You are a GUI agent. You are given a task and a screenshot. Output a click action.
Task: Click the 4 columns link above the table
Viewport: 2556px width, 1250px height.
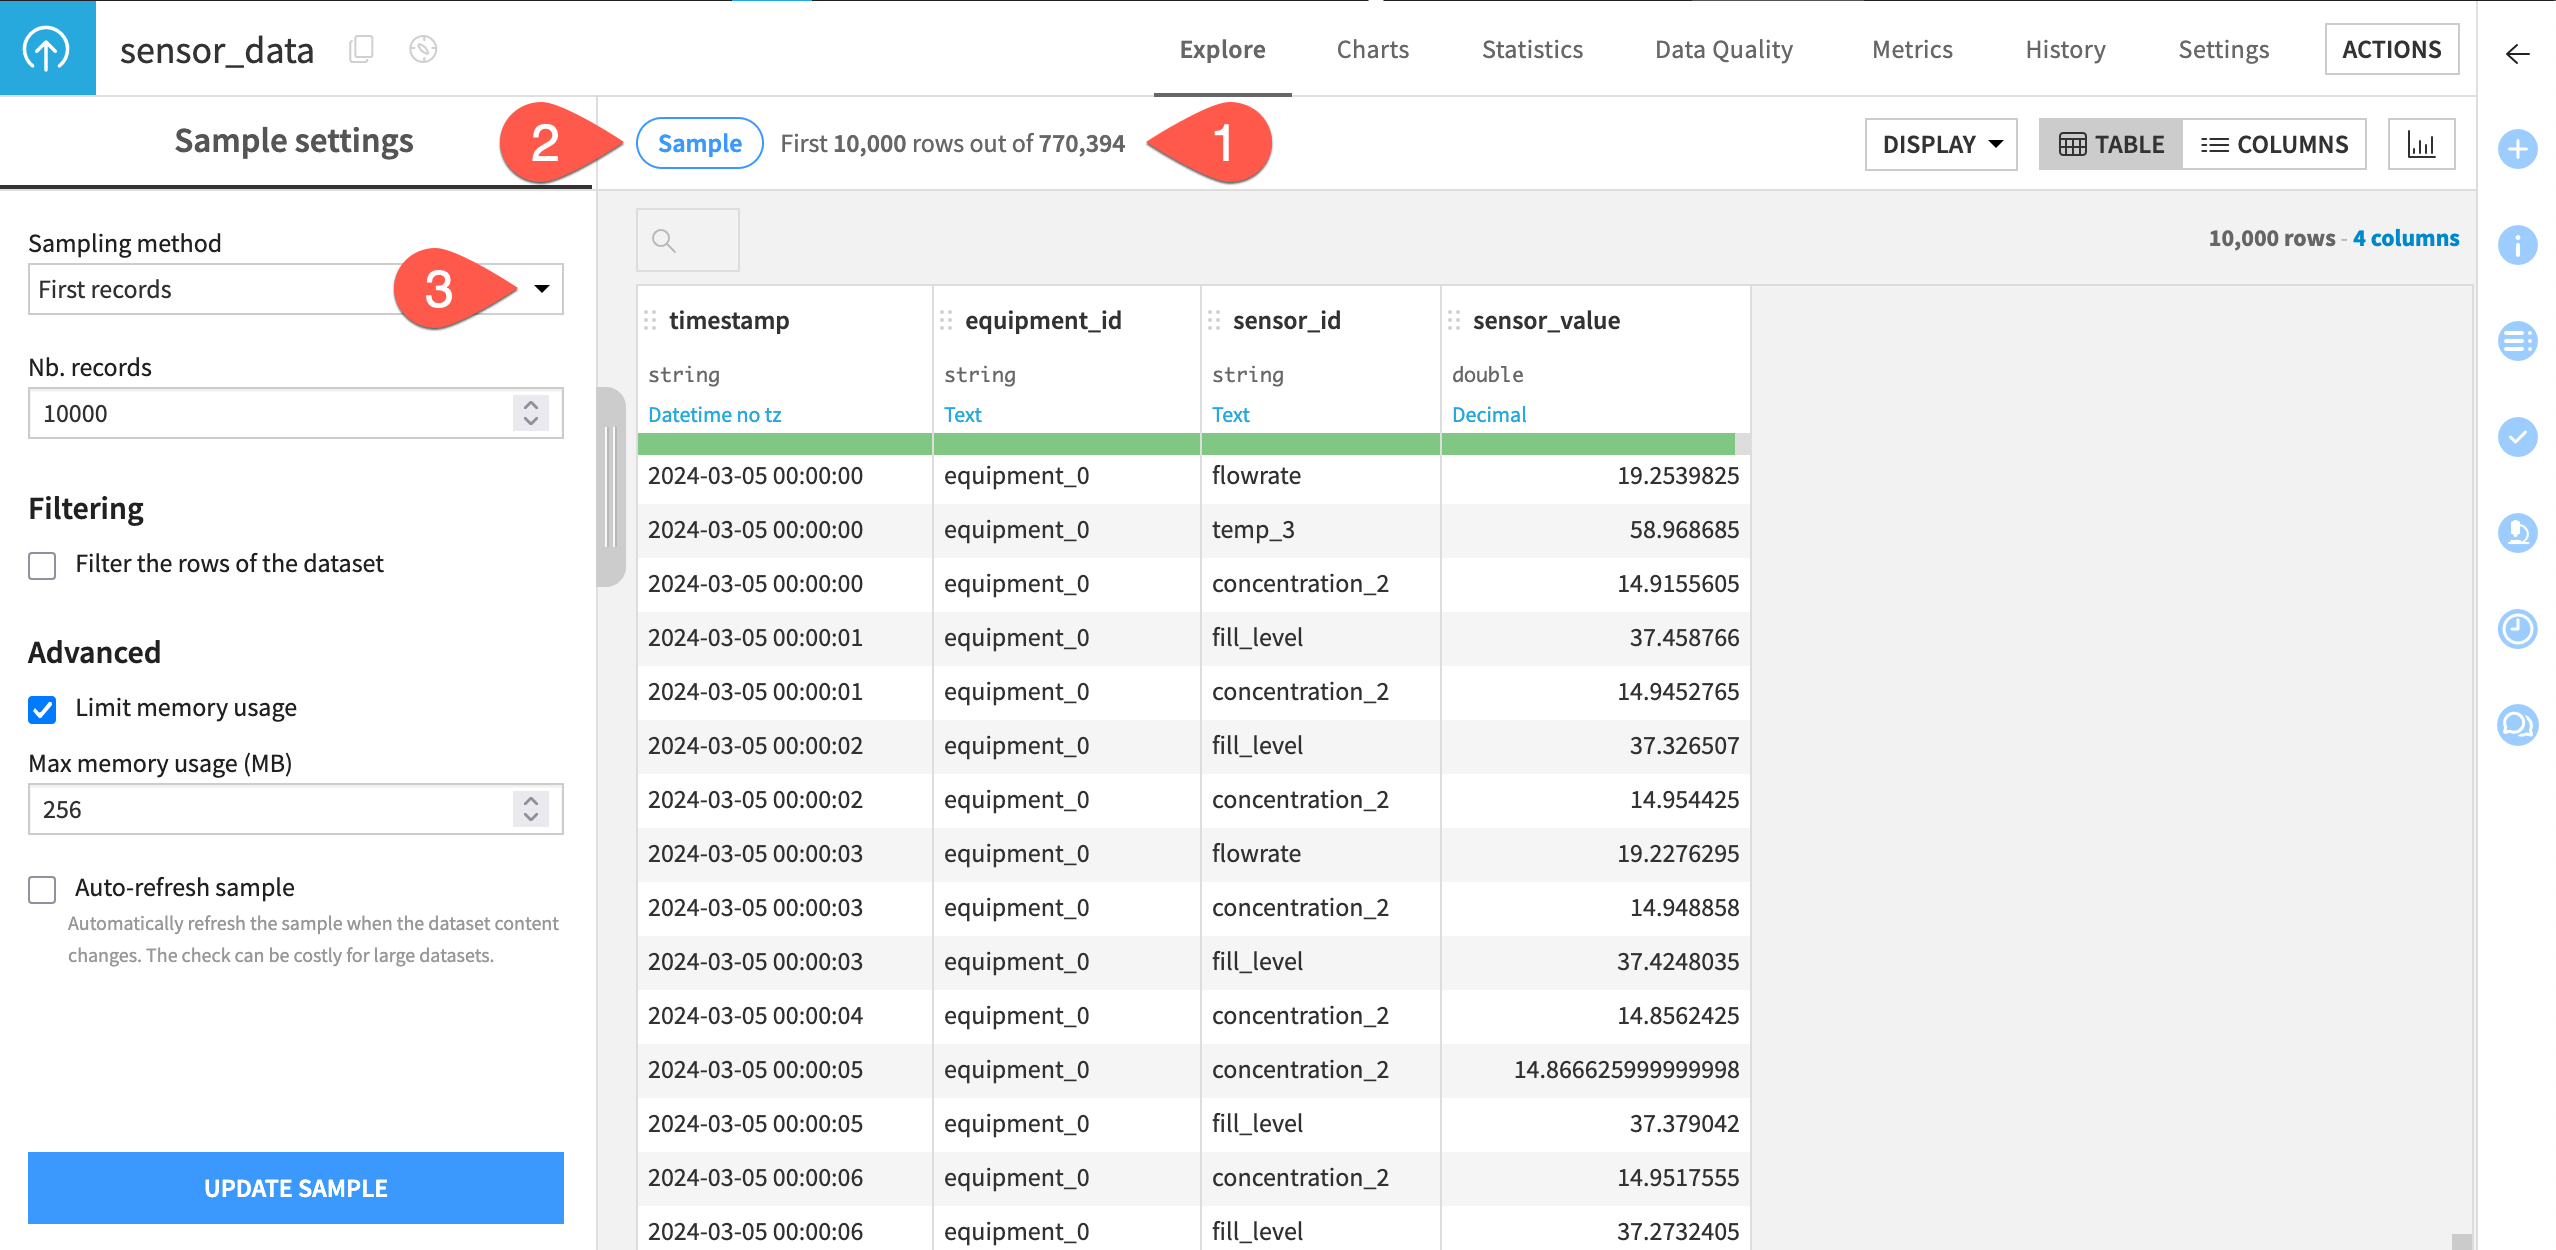[2405, 238]
